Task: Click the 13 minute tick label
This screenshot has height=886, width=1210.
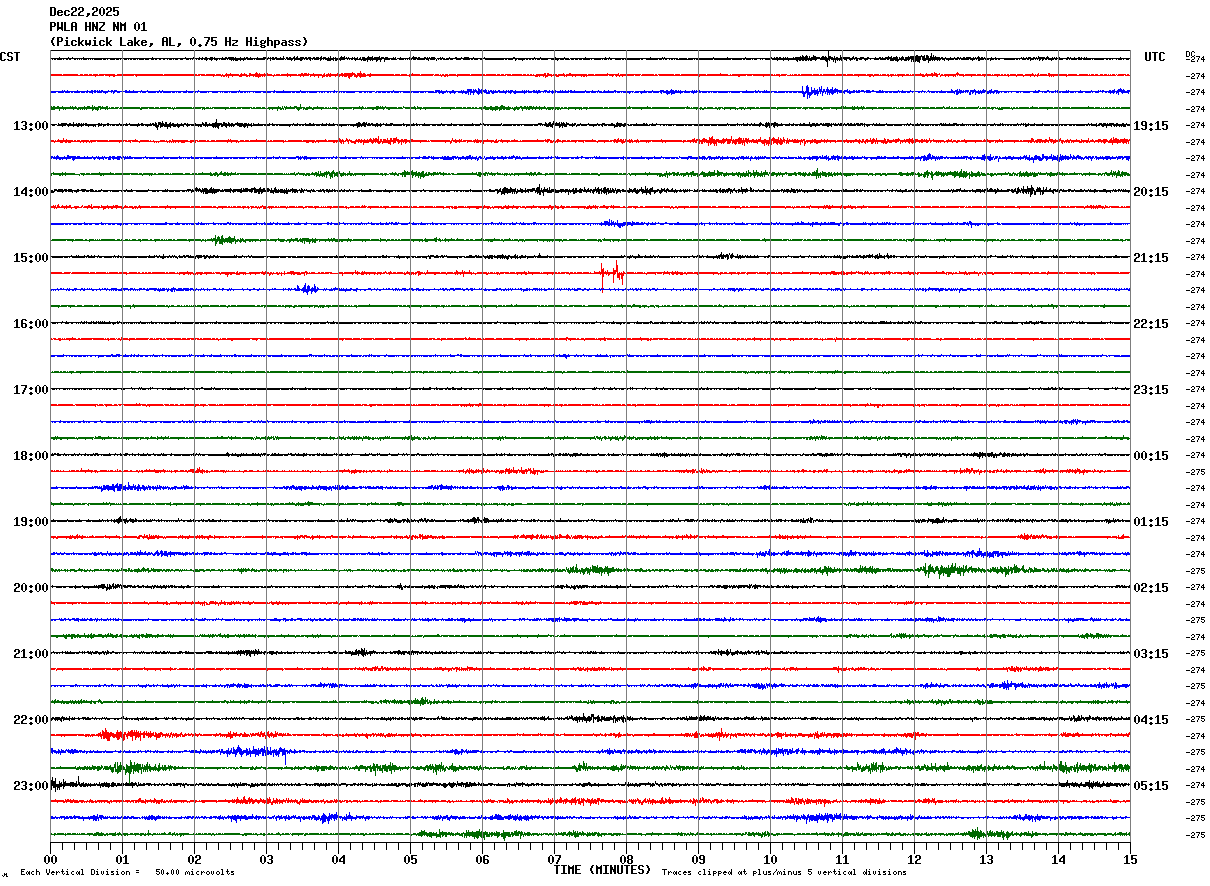Action: tap(986, 859)
